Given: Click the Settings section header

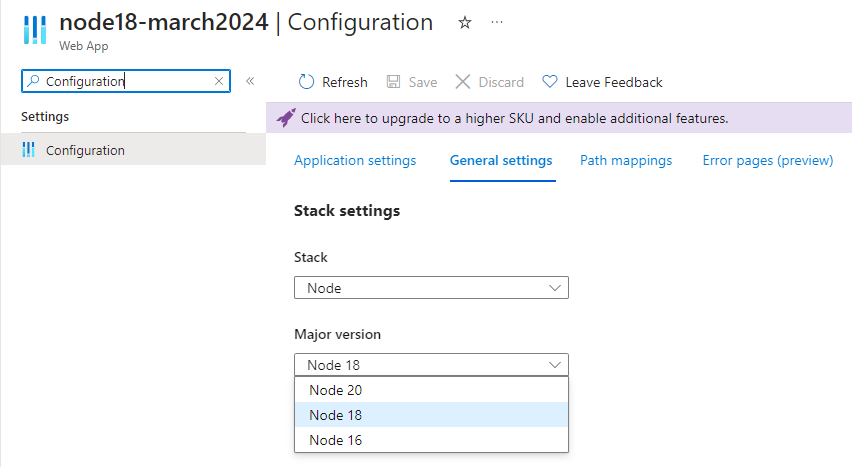Looking at the screenshot, I should click(45, 116).
